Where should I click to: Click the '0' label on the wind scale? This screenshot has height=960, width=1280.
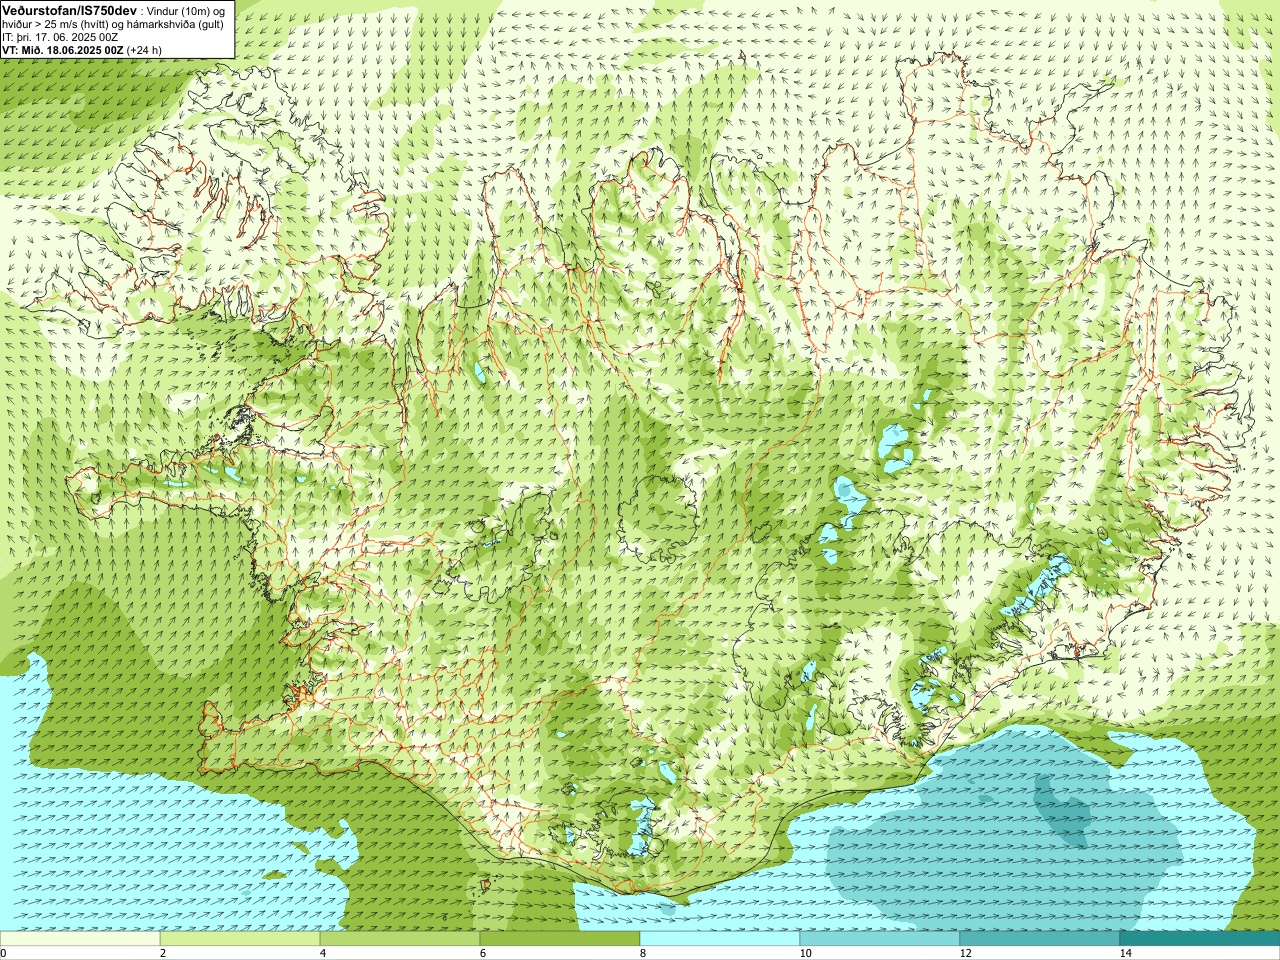[4, 953]
